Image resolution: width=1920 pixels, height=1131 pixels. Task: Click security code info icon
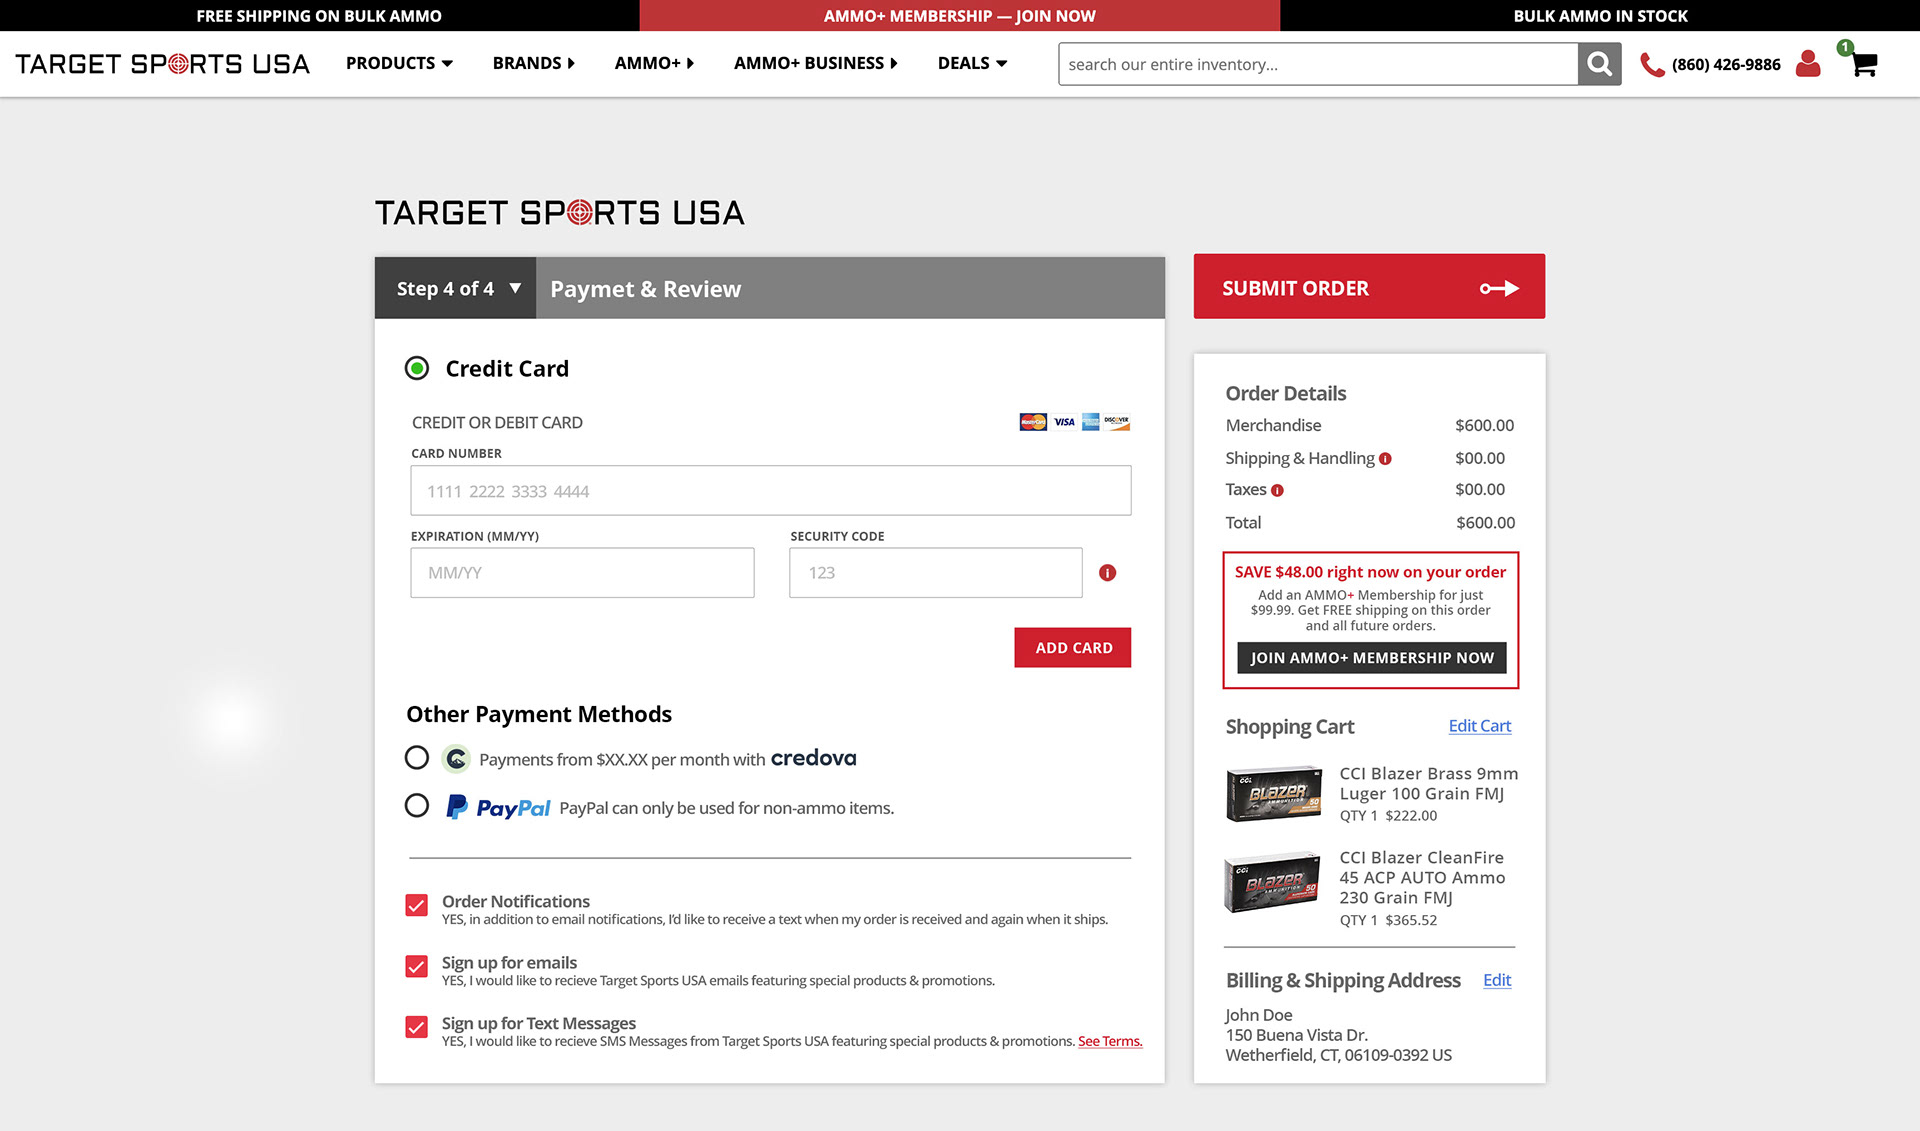1107,573
